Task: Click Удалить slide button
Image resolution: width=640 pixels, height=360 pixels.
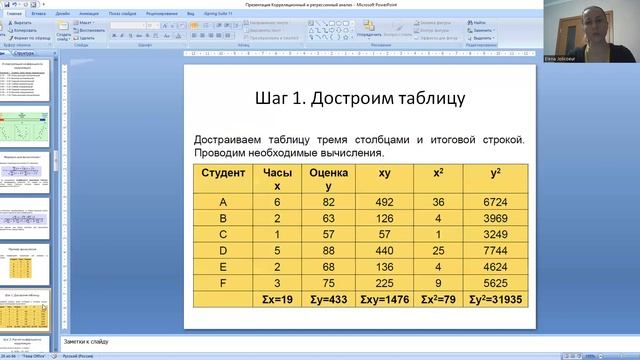Action: click(84, 38)
